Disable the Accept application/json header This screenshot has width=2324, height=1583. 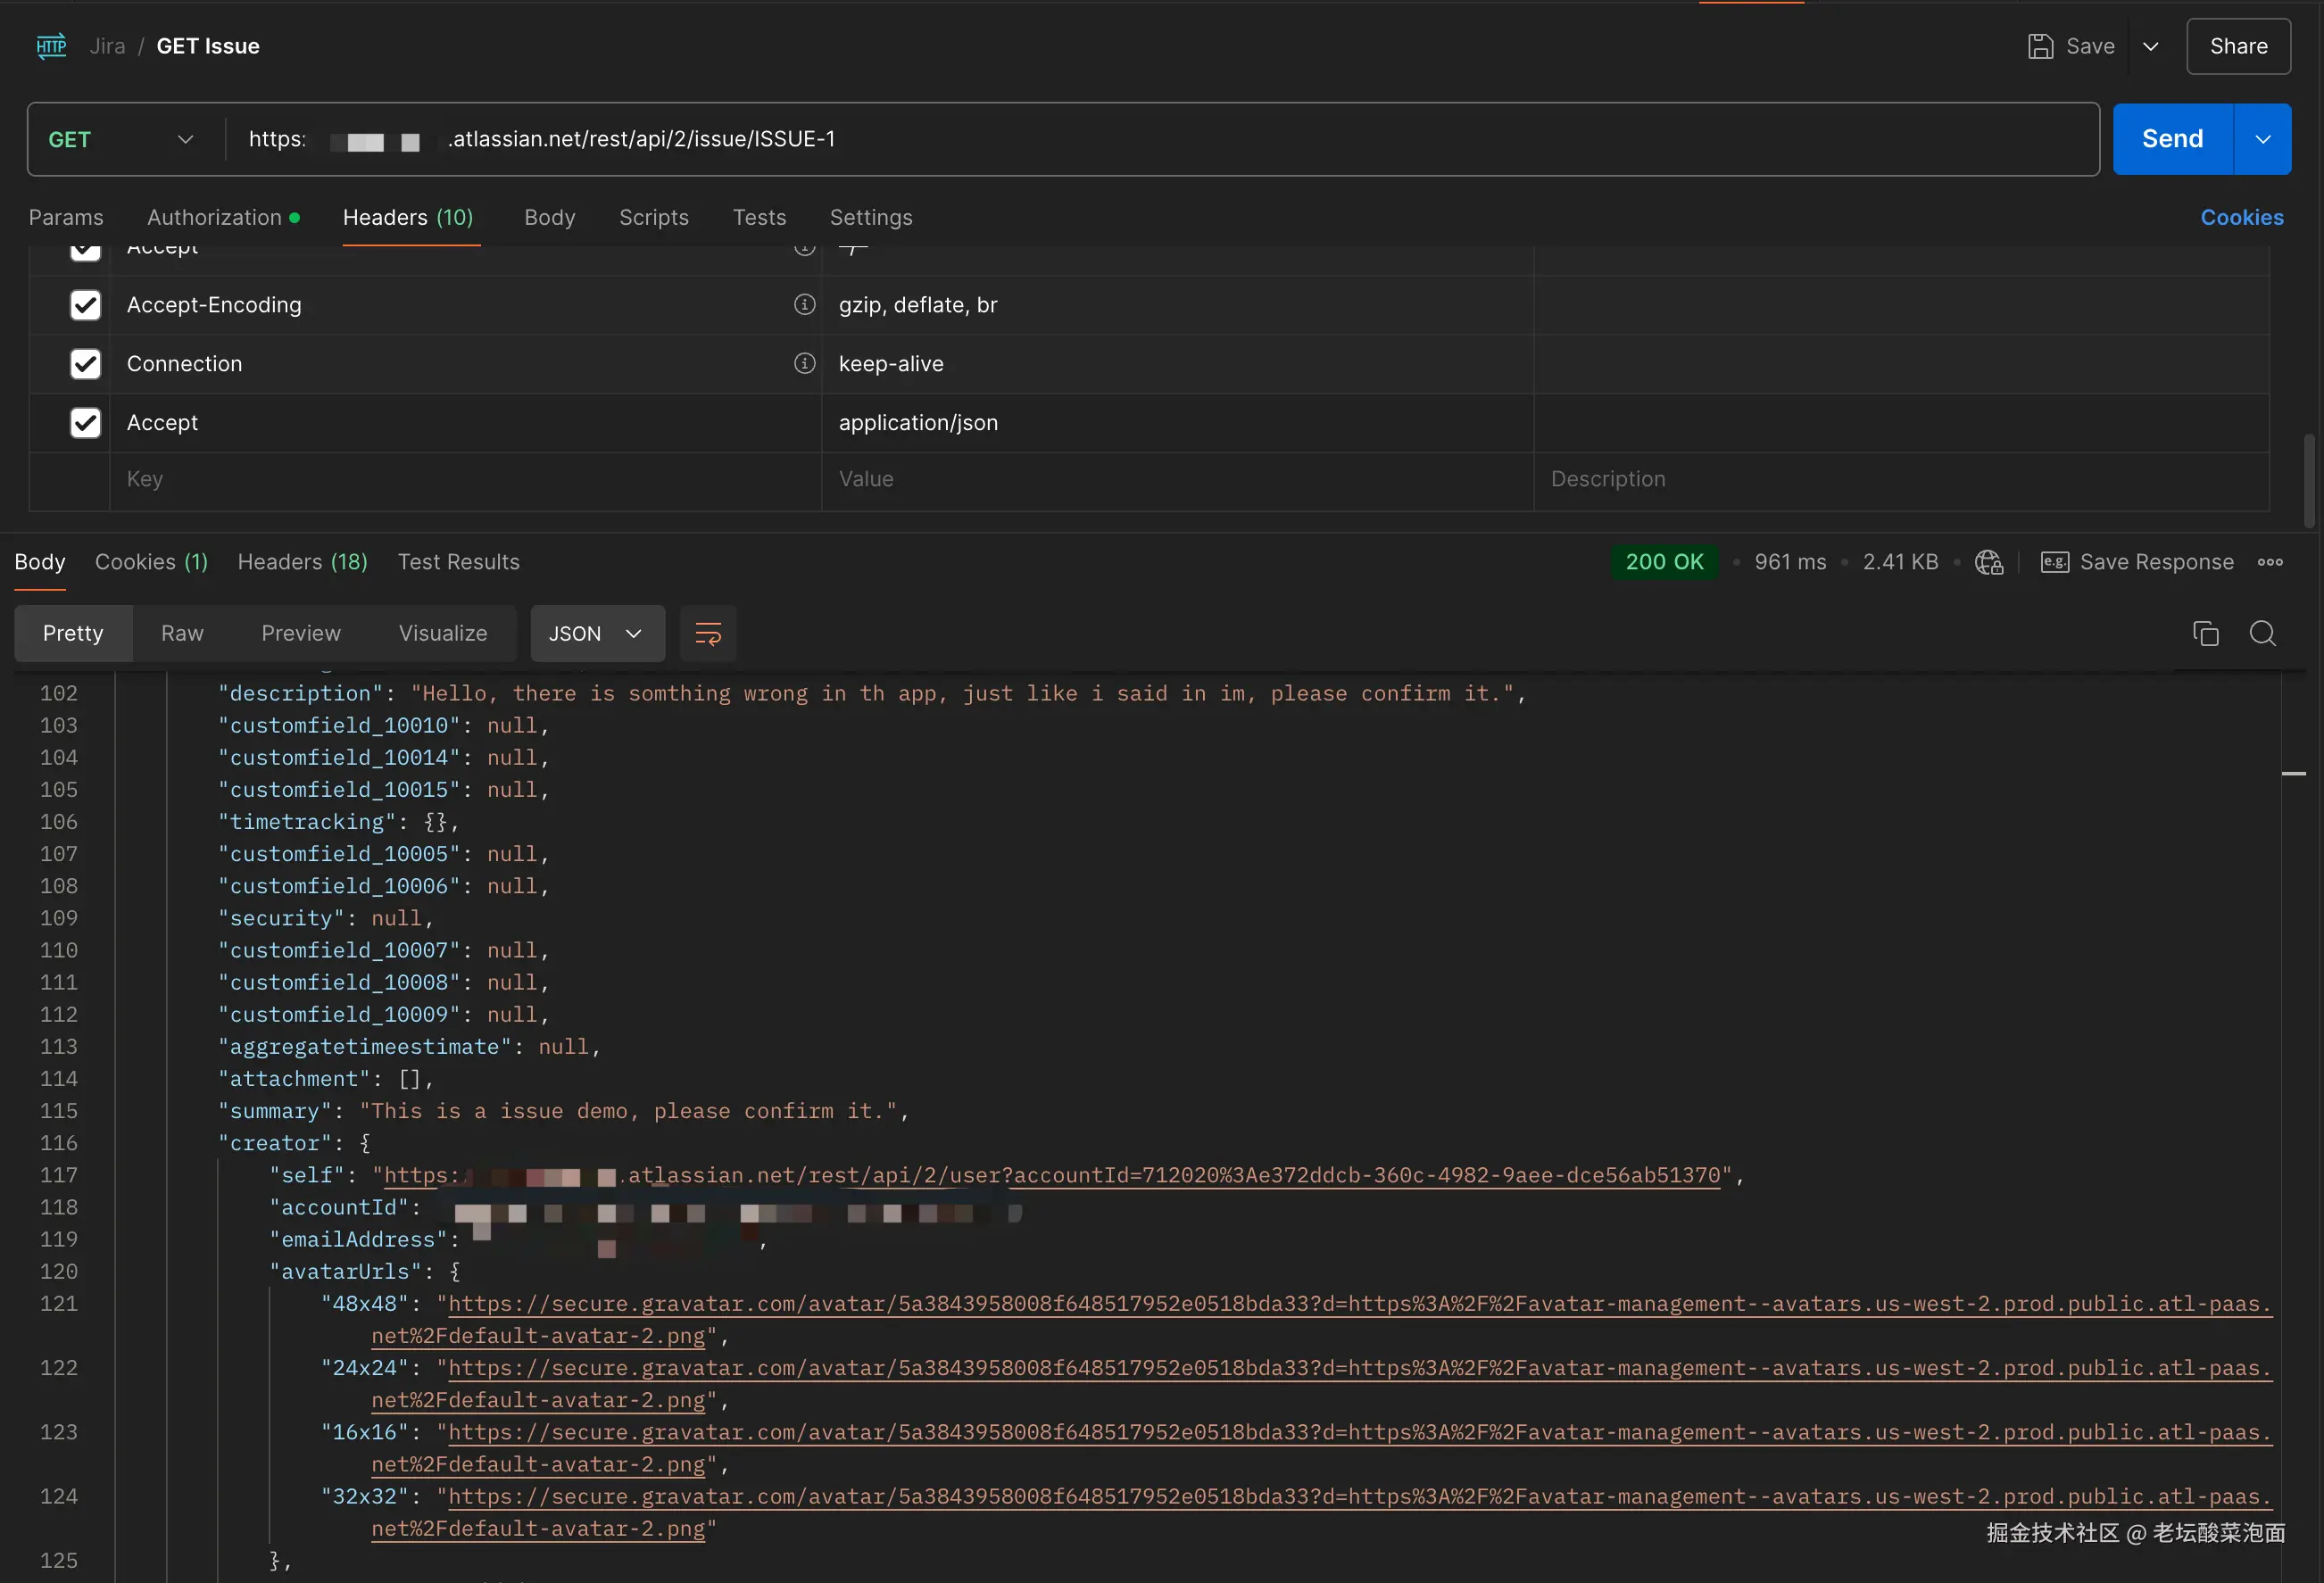(86, 423)
